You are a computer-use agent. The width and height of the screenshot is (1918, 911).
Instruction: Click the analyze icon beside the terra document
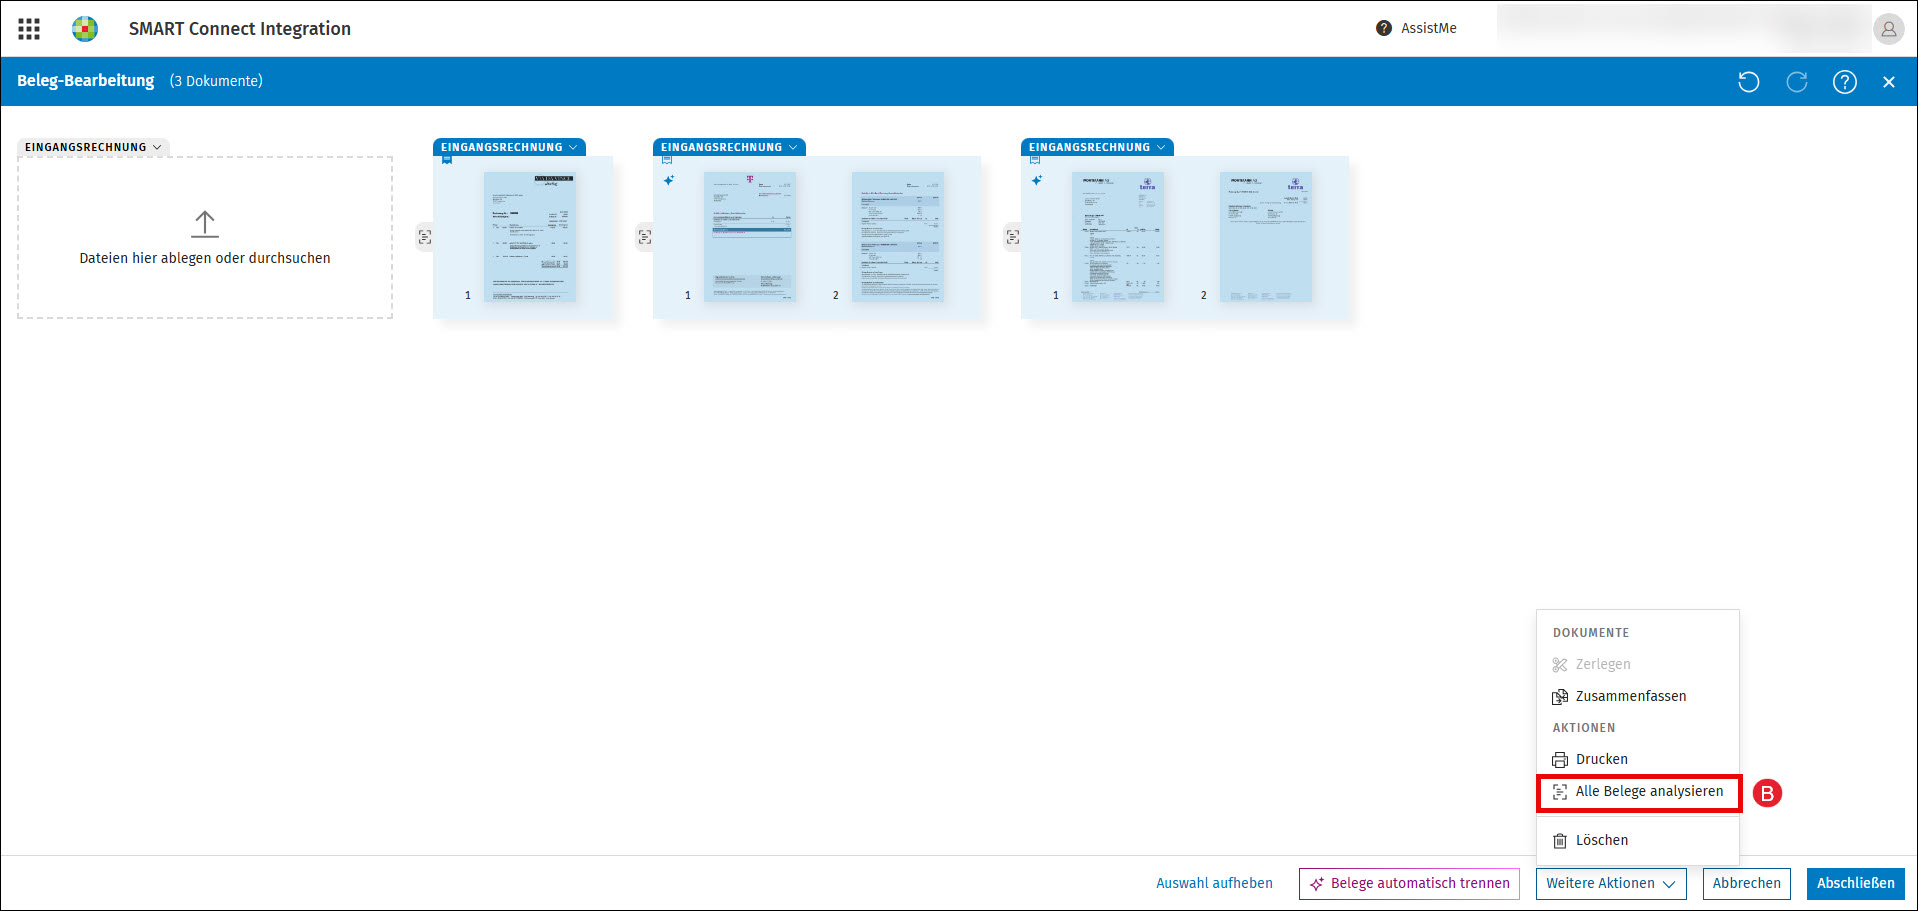click(x=1013, y=237)
